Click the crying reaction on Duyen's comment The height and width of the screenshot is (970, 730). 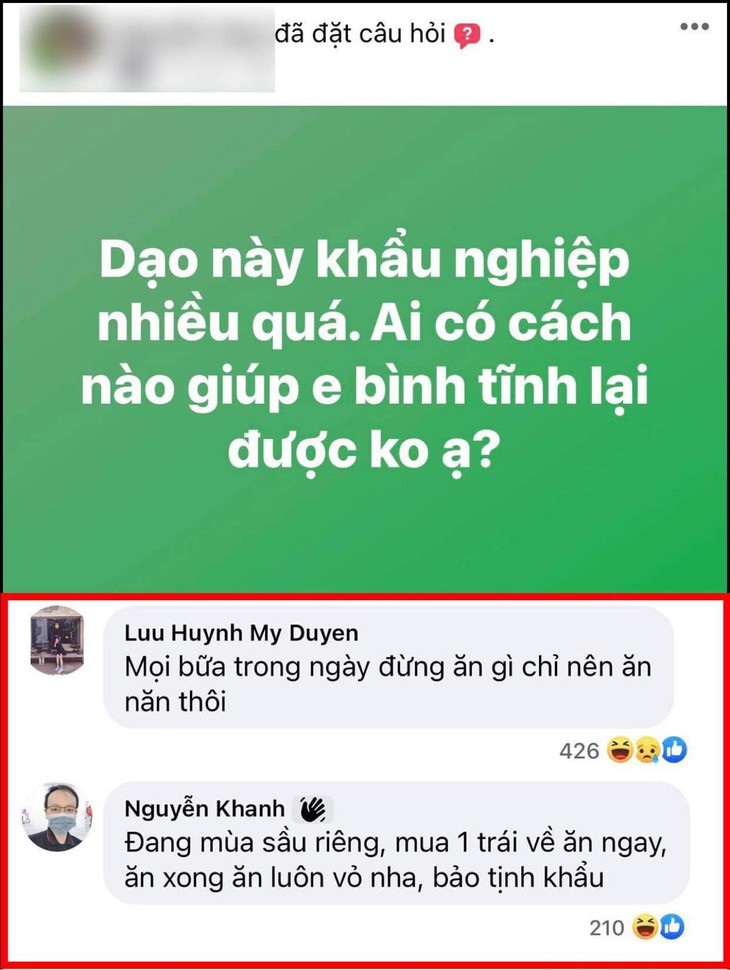[646, 750]
